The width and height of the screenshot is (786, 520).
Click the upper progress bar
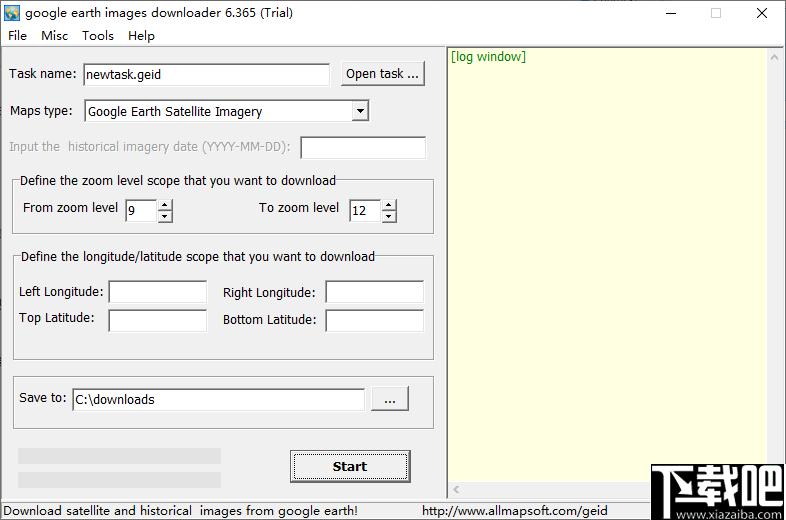point(119,456)
